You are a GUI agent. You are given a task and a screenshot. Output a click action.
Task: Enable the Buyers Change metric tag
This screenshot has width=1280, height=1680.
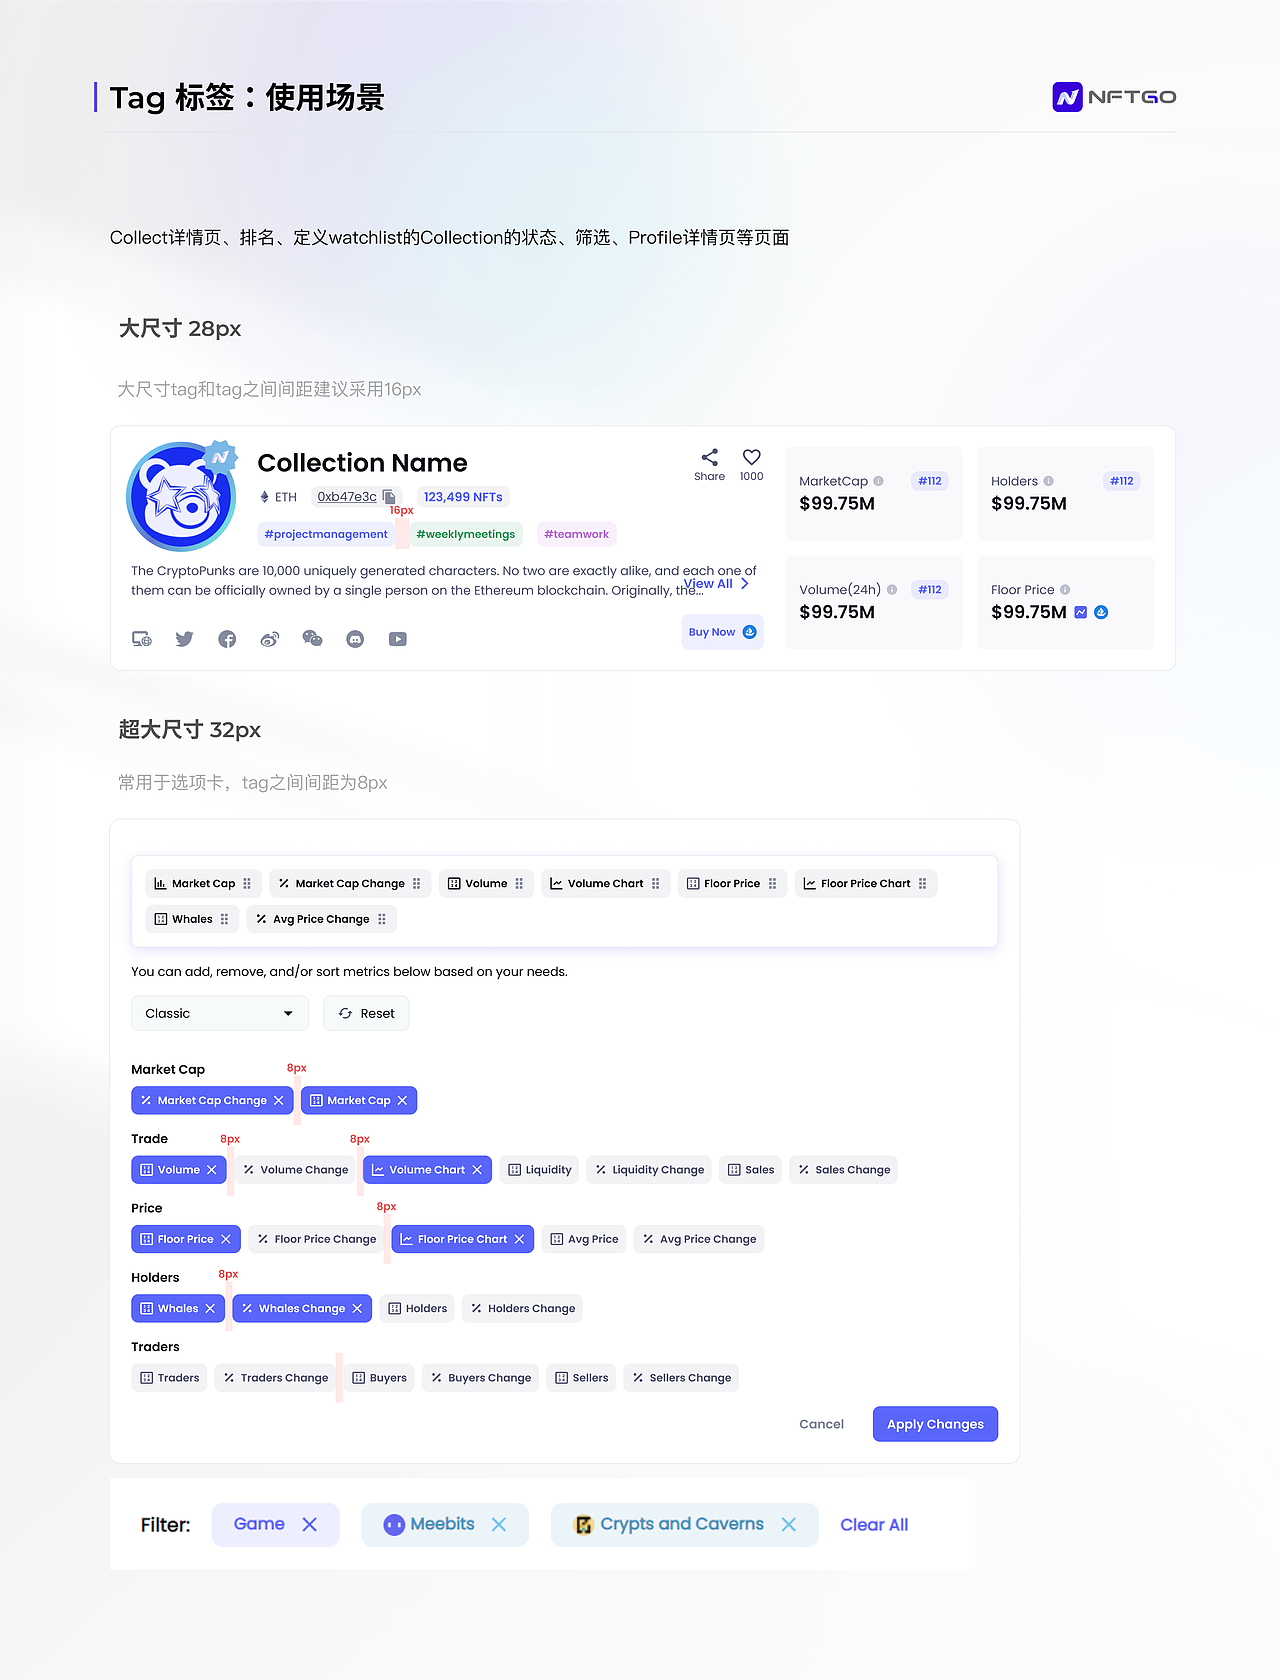480,1378
